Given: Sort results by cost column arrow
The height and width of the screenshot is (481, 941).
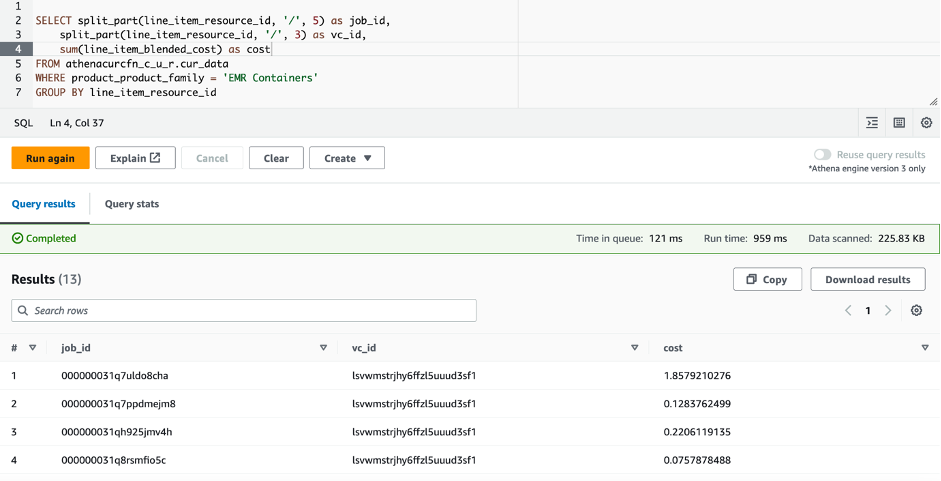Looking at the screenshot, I should [x=925, y=348].
